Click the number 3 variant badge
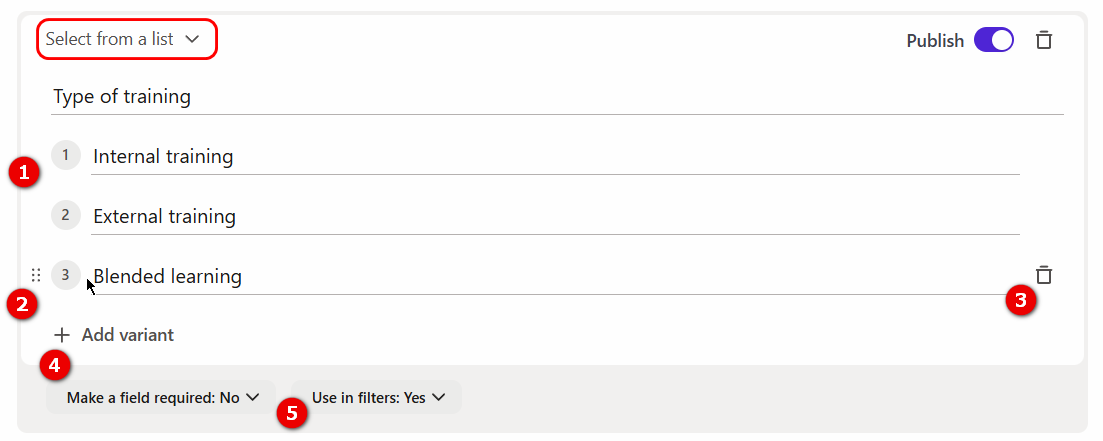This screenshot has height=441, width=1103. [x=66, y=275]
